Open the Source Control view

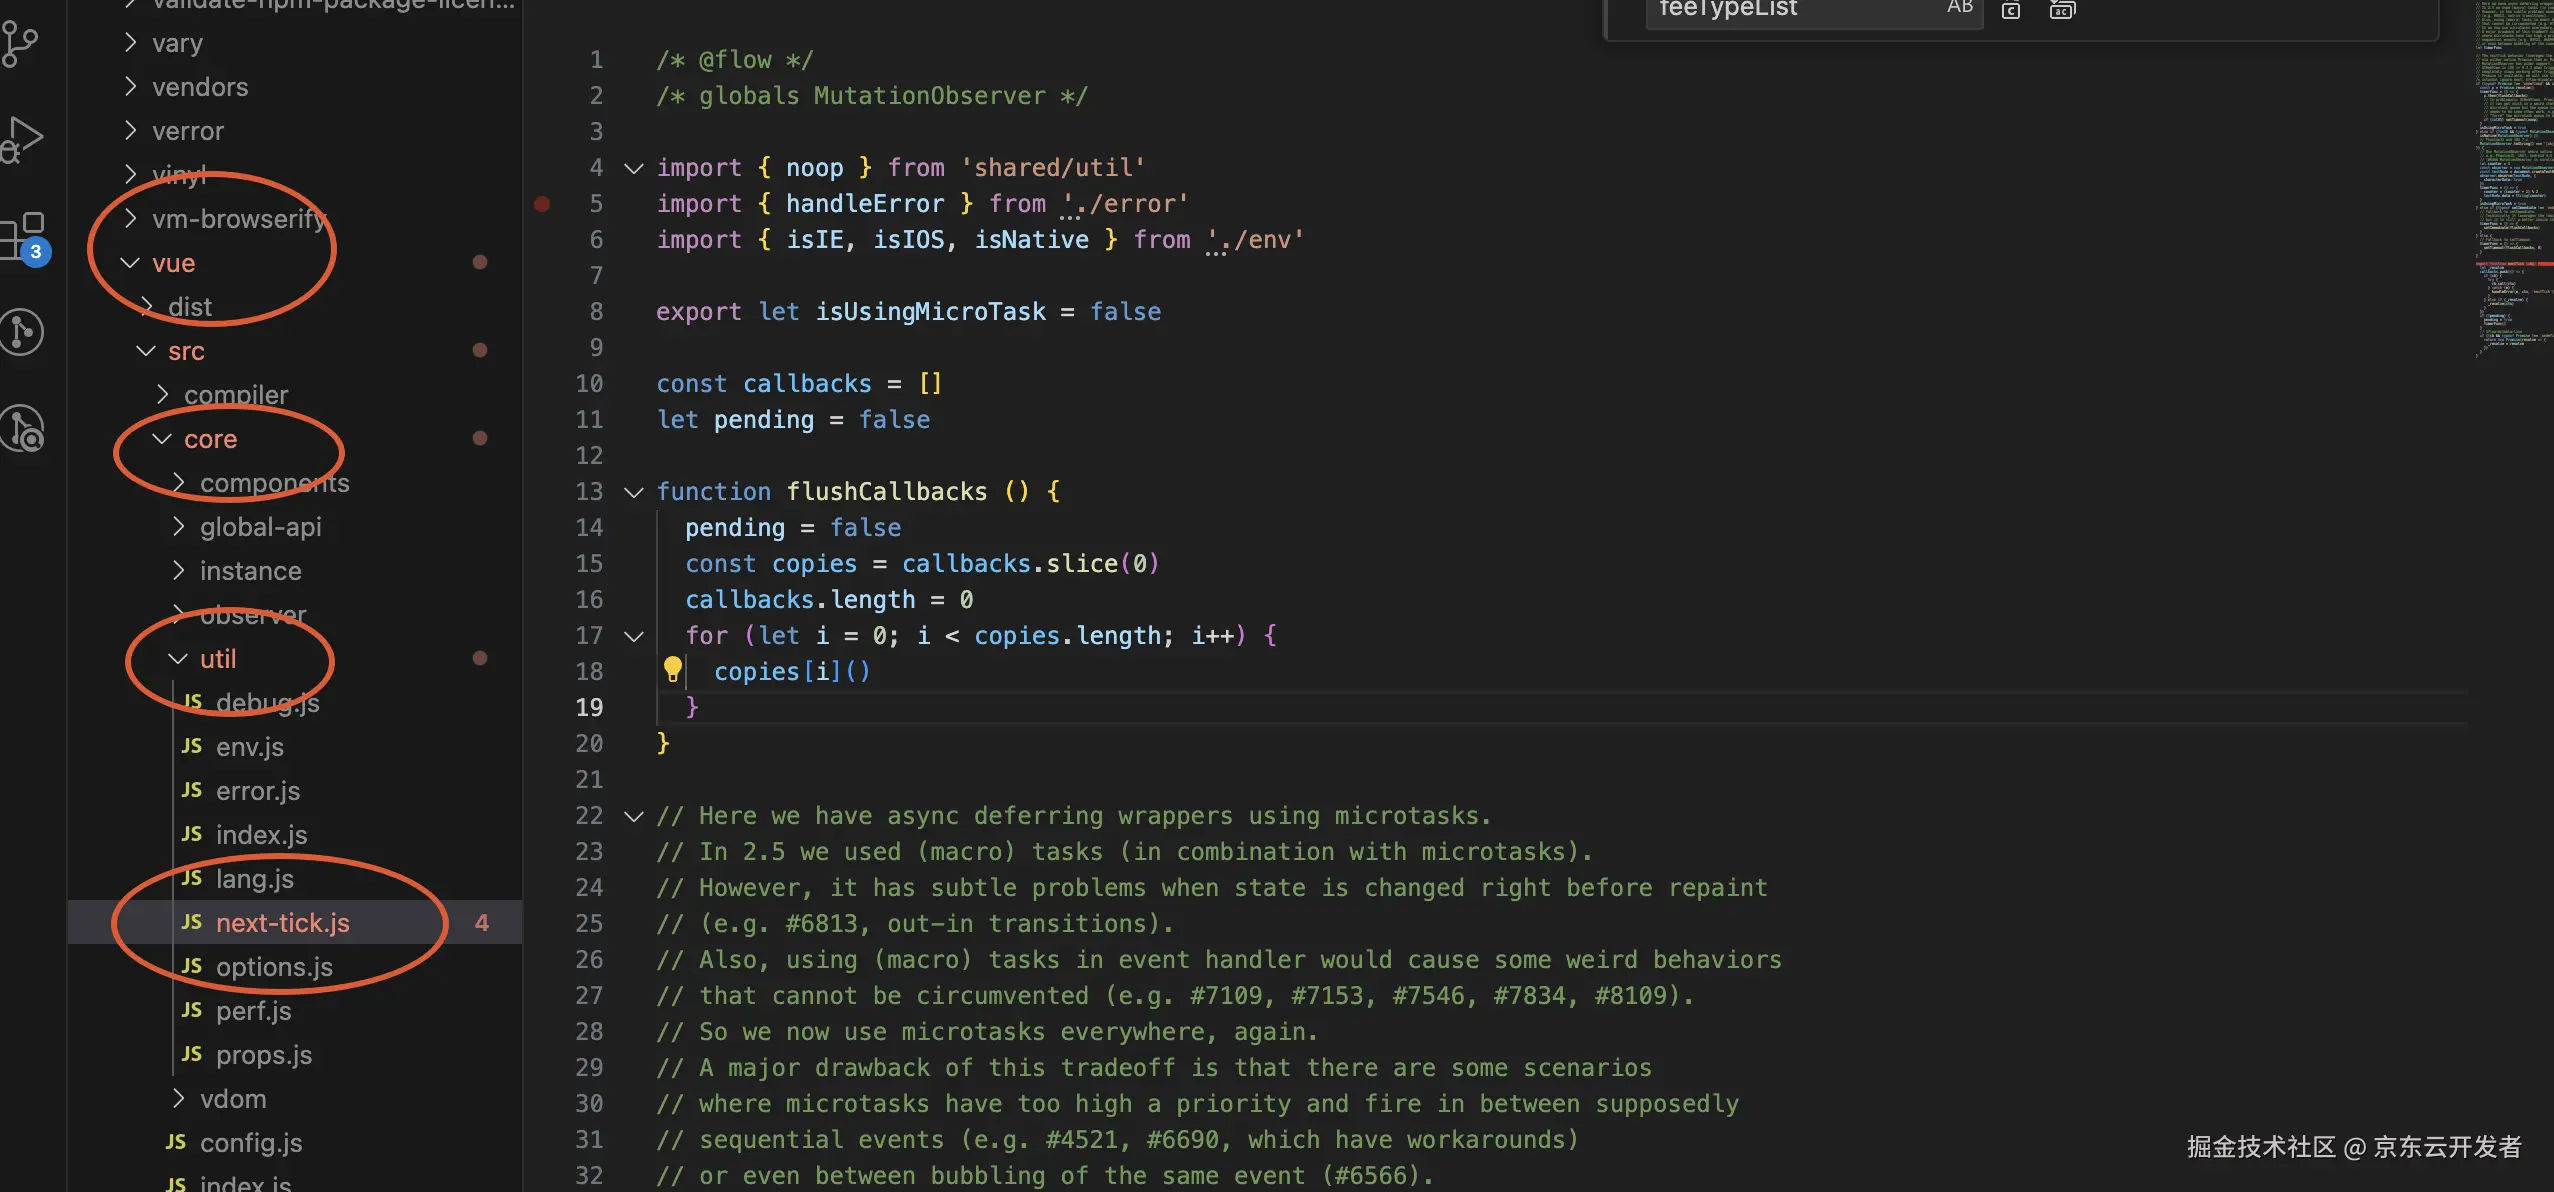20,44
